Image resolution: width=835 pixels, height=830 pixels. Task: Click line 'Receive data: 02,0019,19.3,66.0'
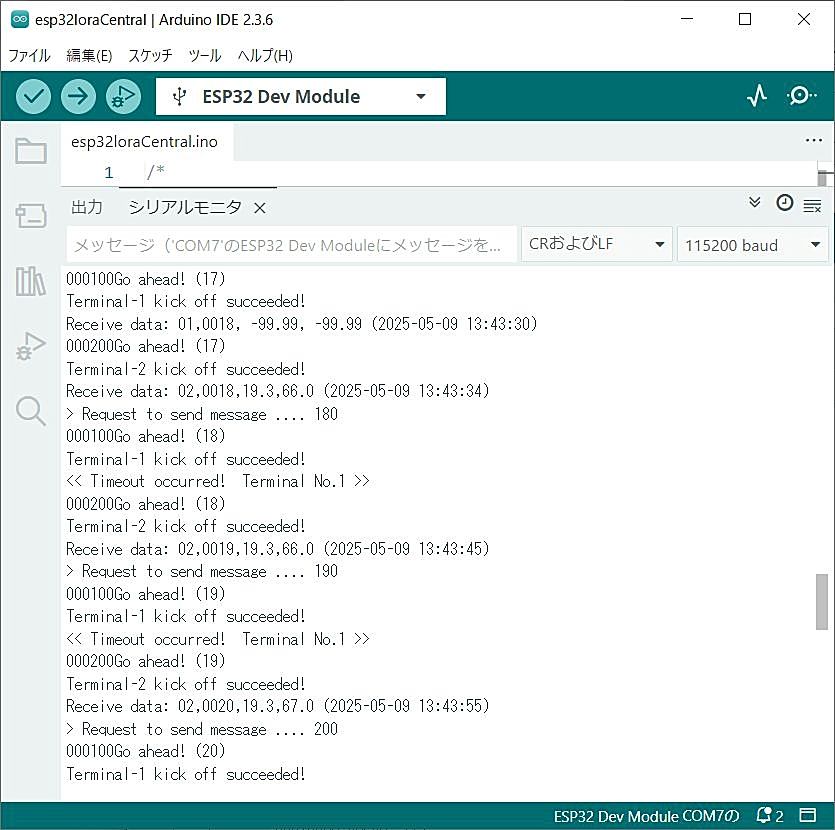277,548
